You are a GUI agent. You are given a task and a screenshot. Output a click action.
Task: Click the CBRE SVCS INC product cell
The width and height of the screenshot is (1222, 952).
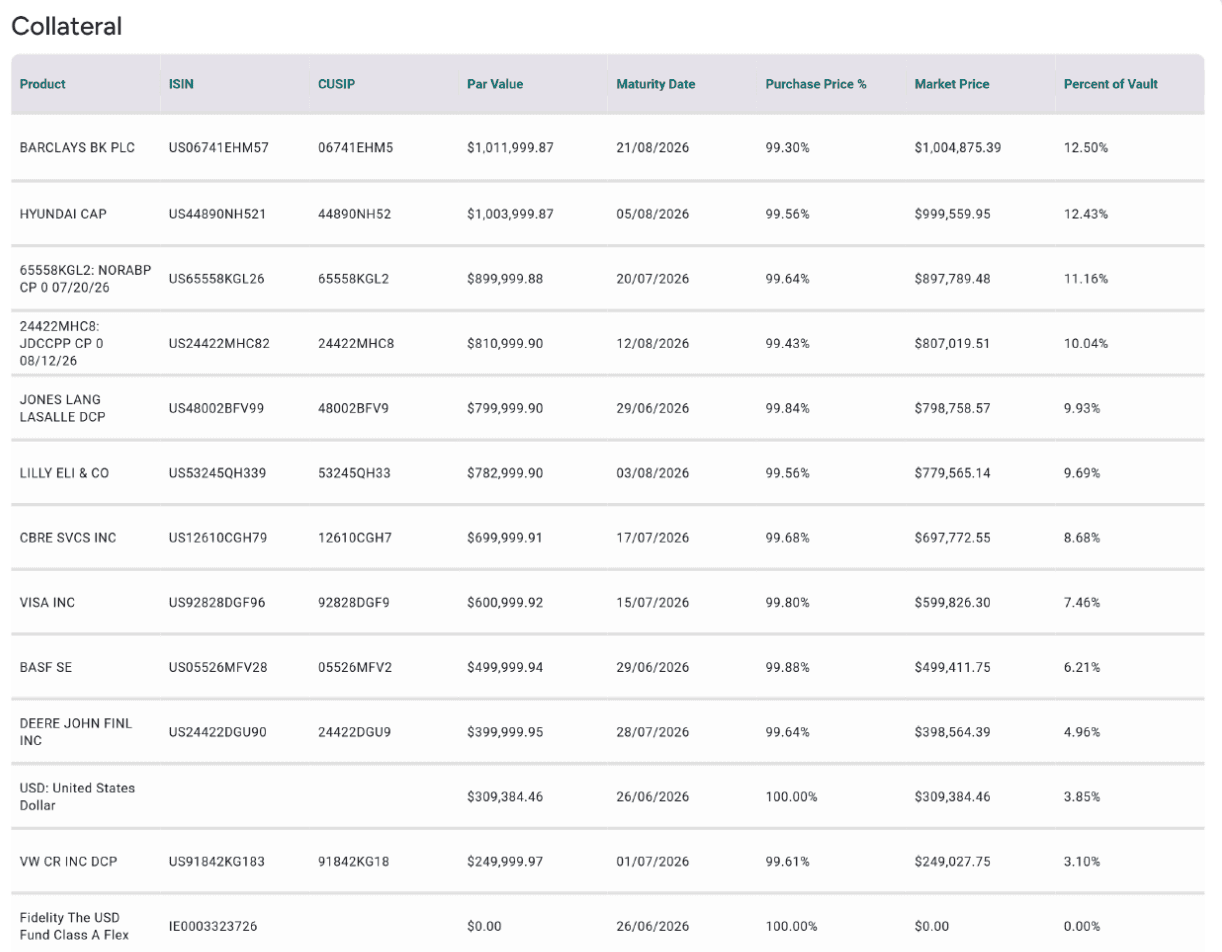pos(68,538)
